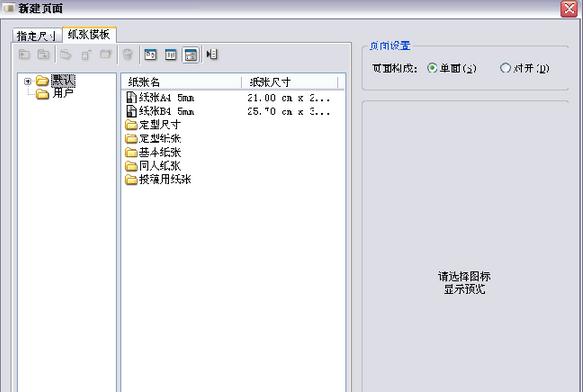Switch to large icon view mode

point(150,55)
